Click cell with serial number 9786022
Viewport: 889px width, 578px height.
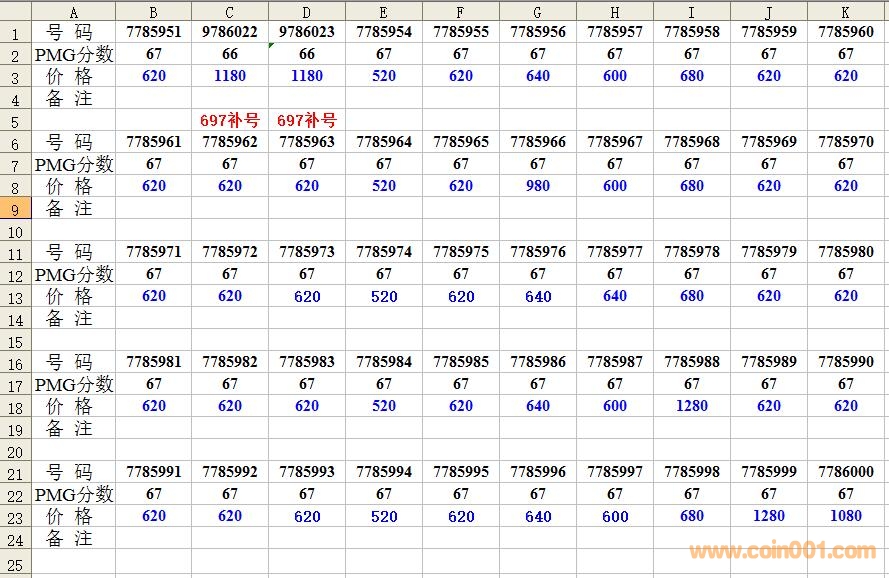[x=230, y=32]
